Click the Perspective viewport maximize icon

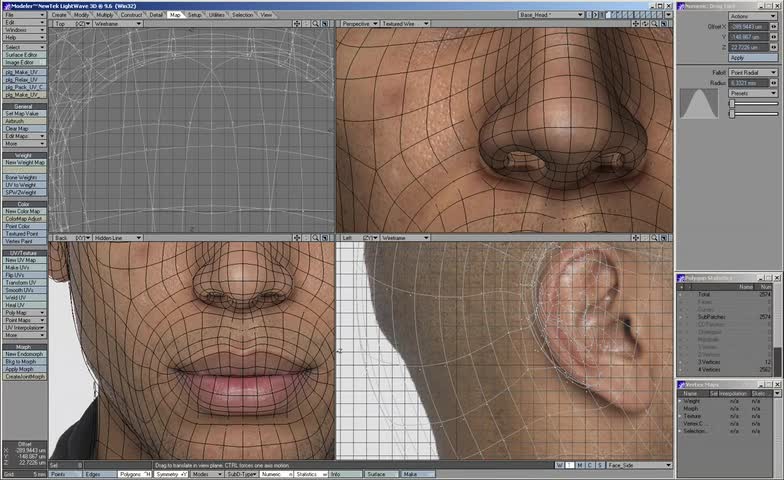click(666, 23)
